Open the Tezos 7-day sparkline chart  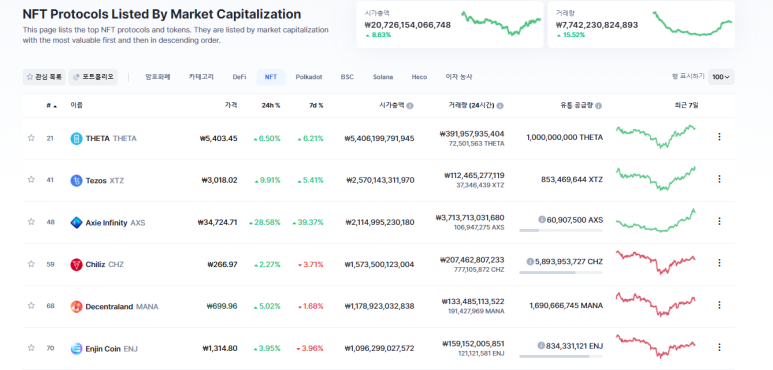[656, 178]
